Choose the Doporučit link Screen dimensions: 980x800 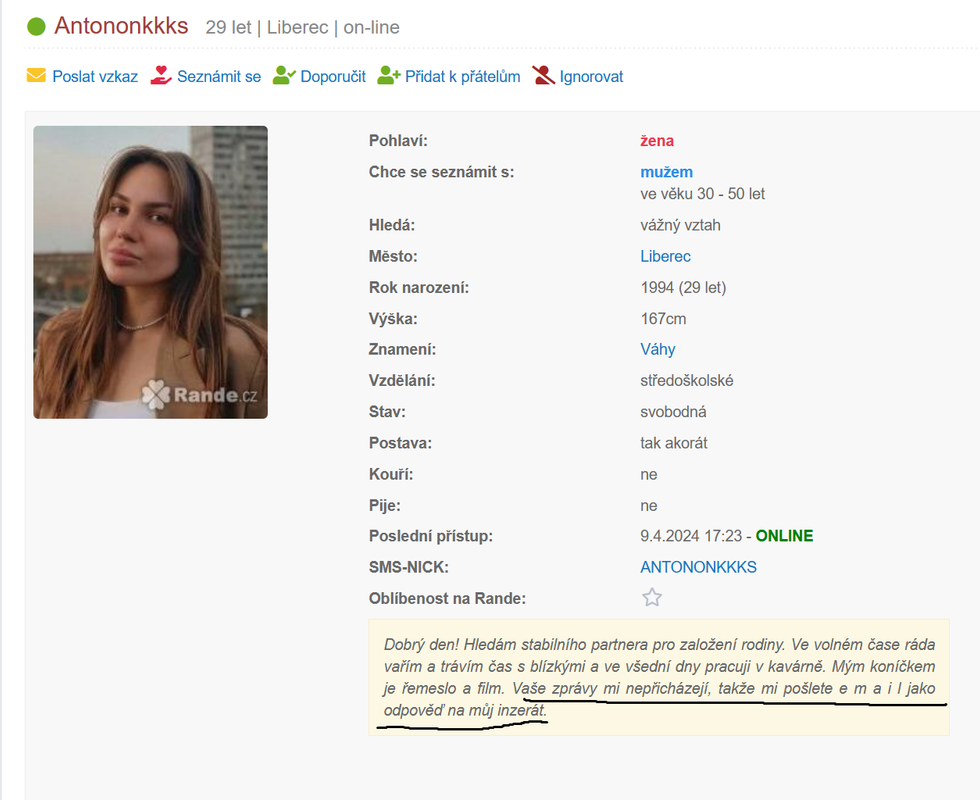pos(333,76)
